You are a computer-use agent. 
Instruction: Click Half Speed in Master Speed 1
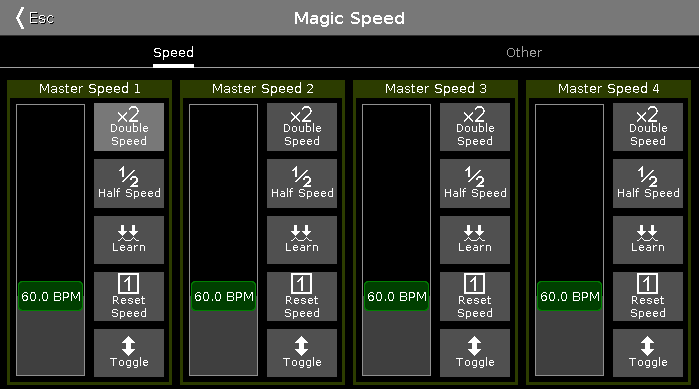(129, 184)
